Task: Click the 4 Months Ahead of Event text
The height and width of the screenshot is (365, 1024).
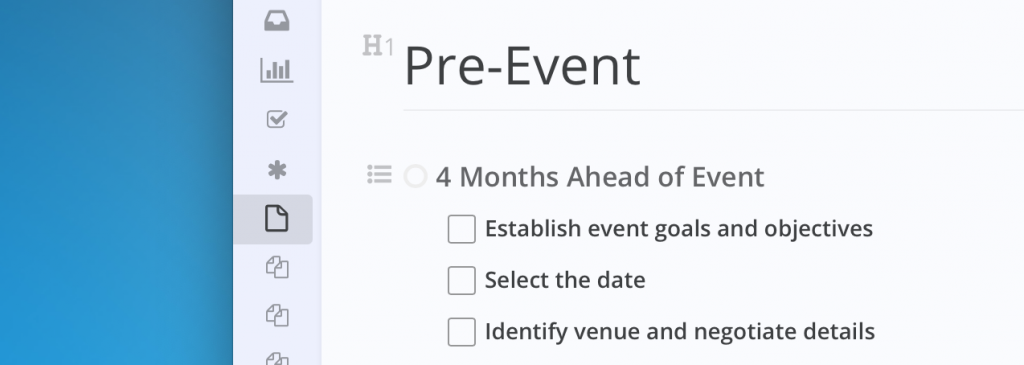Action: point(600,177)
